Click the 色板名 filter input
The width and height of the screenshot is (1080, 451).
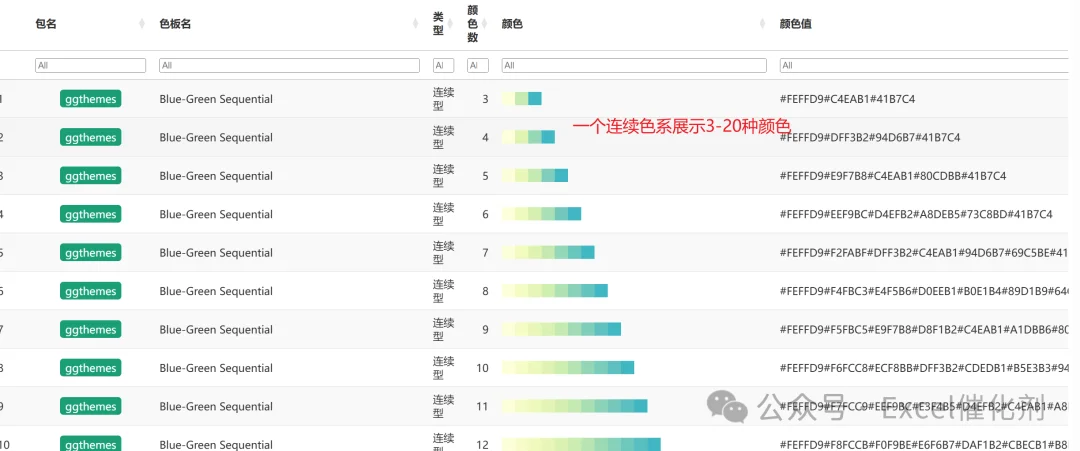point(289,65)
